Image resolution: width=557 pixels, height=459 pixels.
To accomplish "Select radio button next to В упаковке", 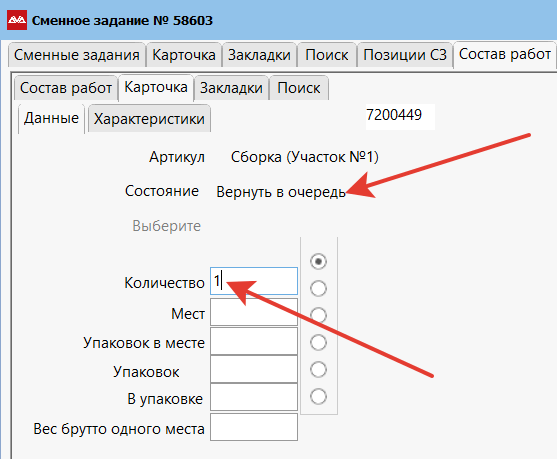I will click(318, 396).
